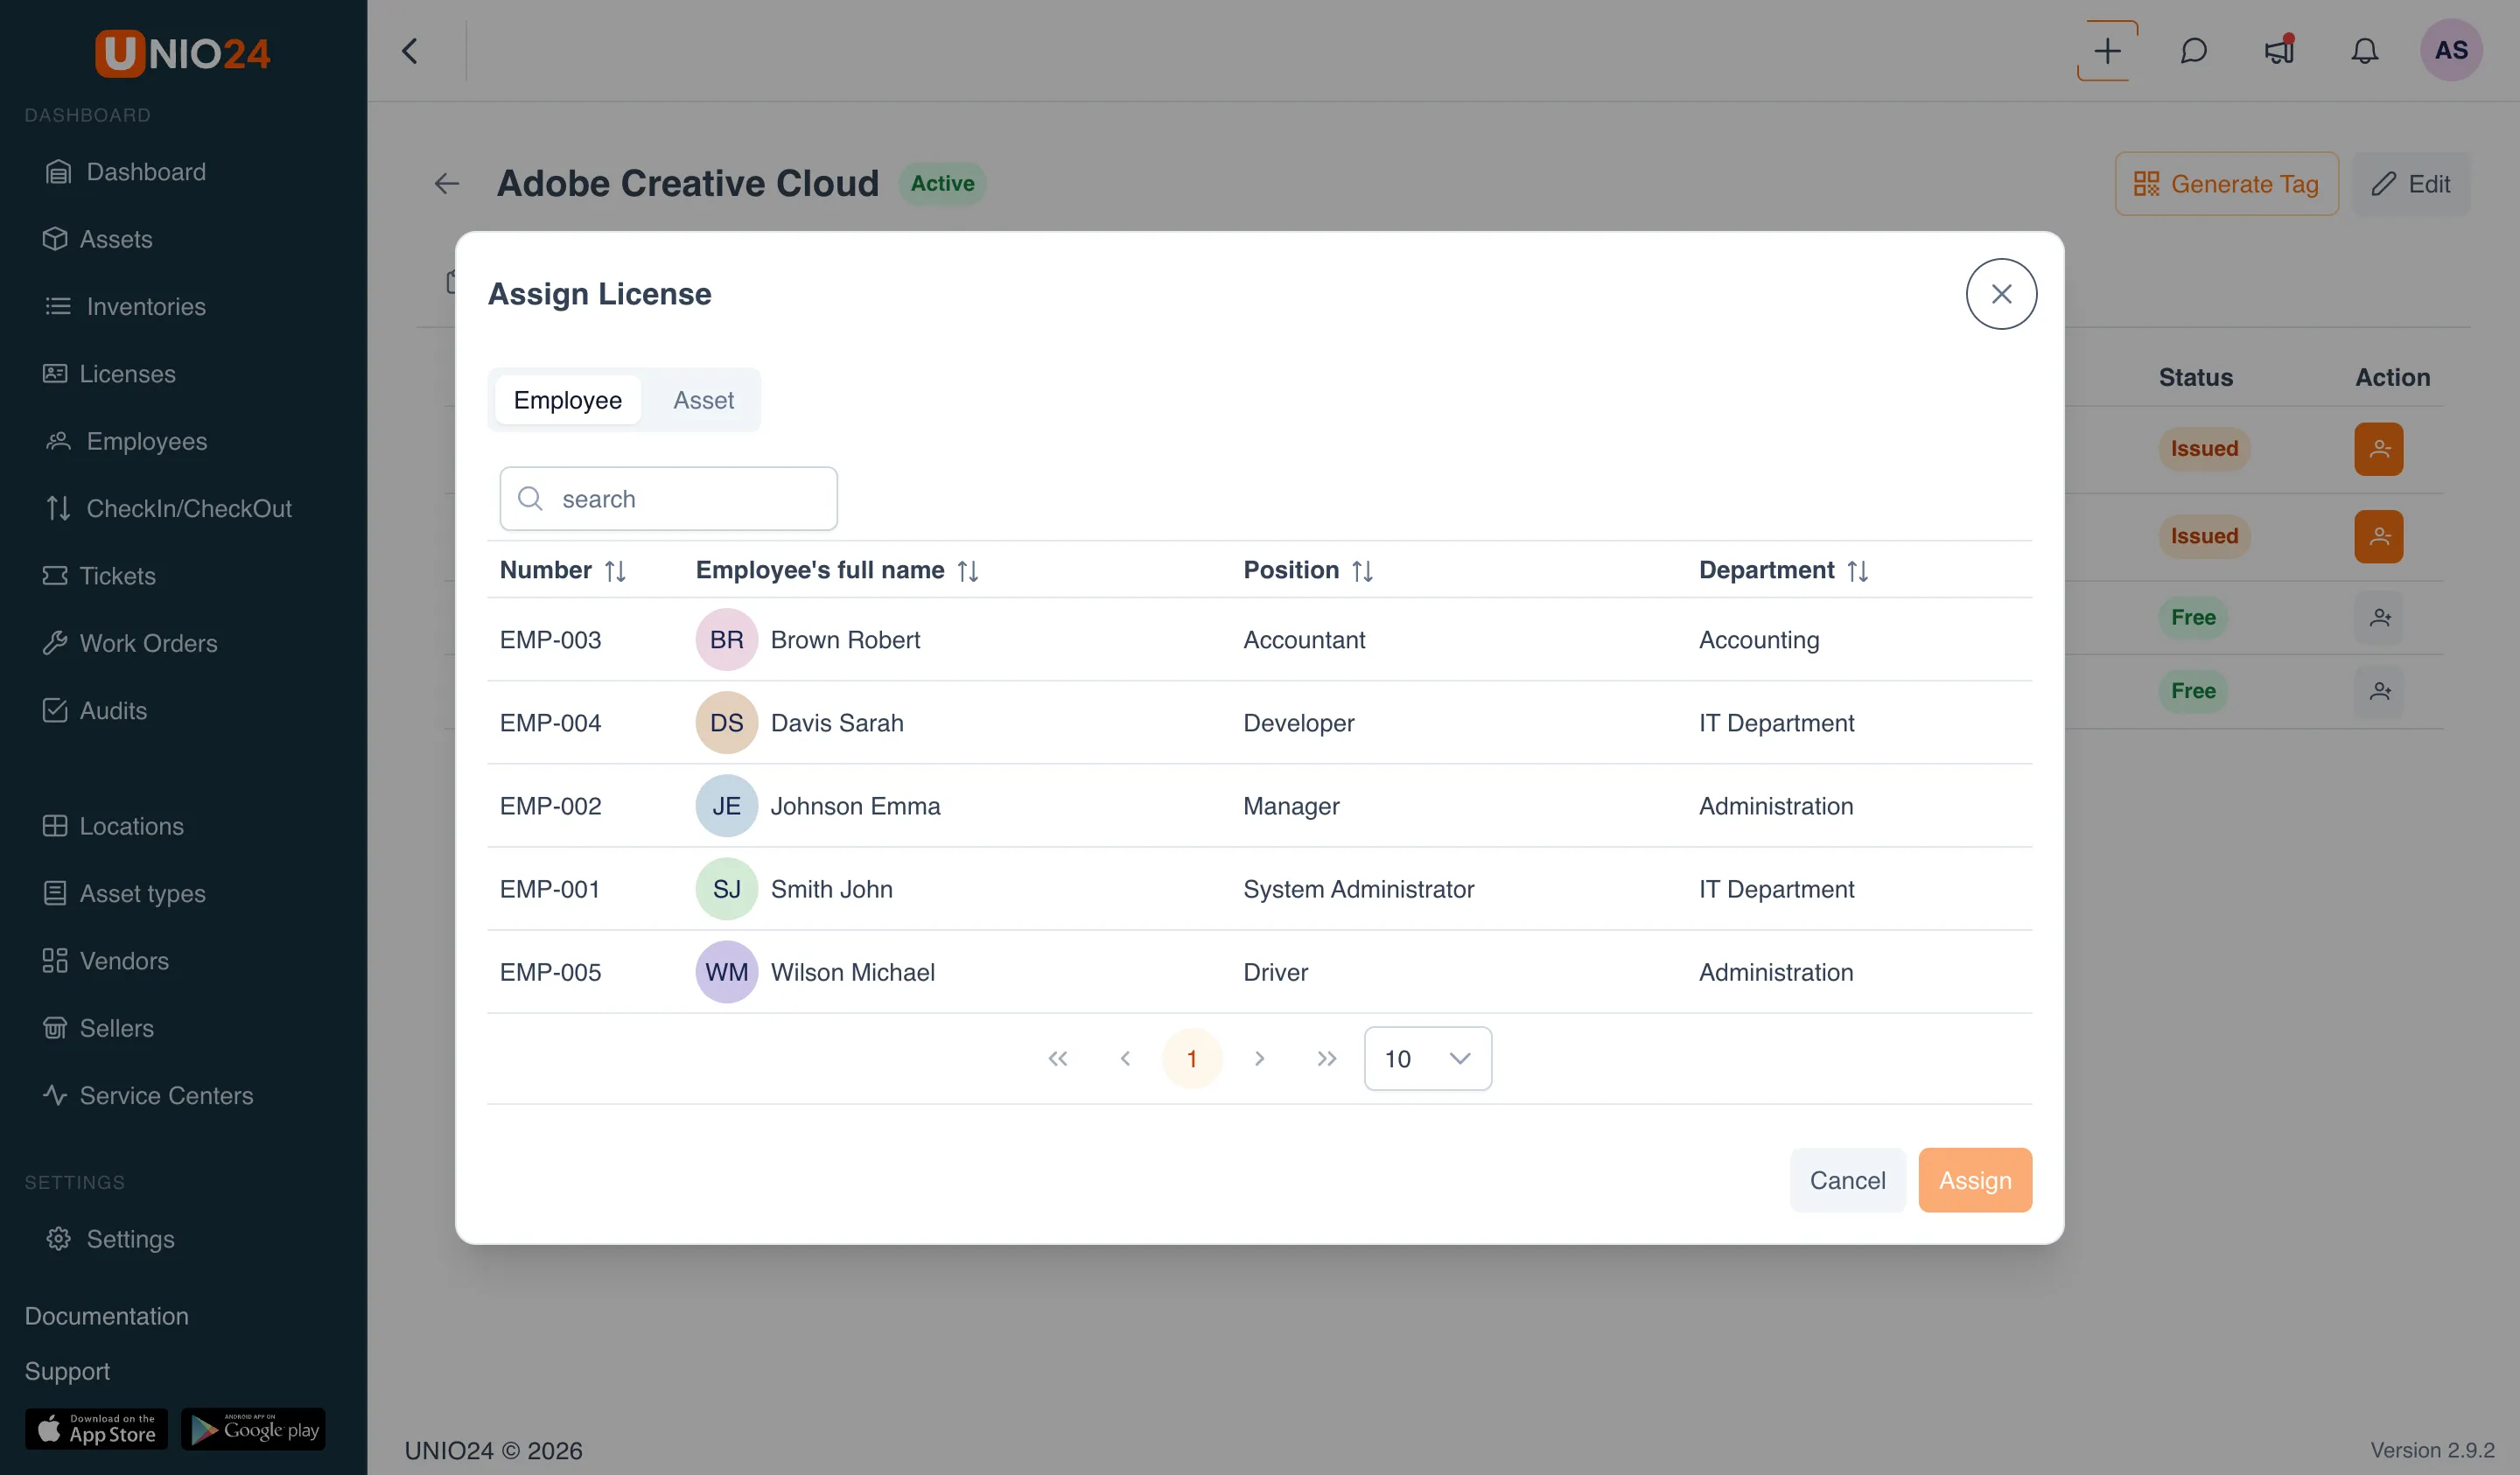
Task: Open Locations in the sidebar
Action: point(113,826)
